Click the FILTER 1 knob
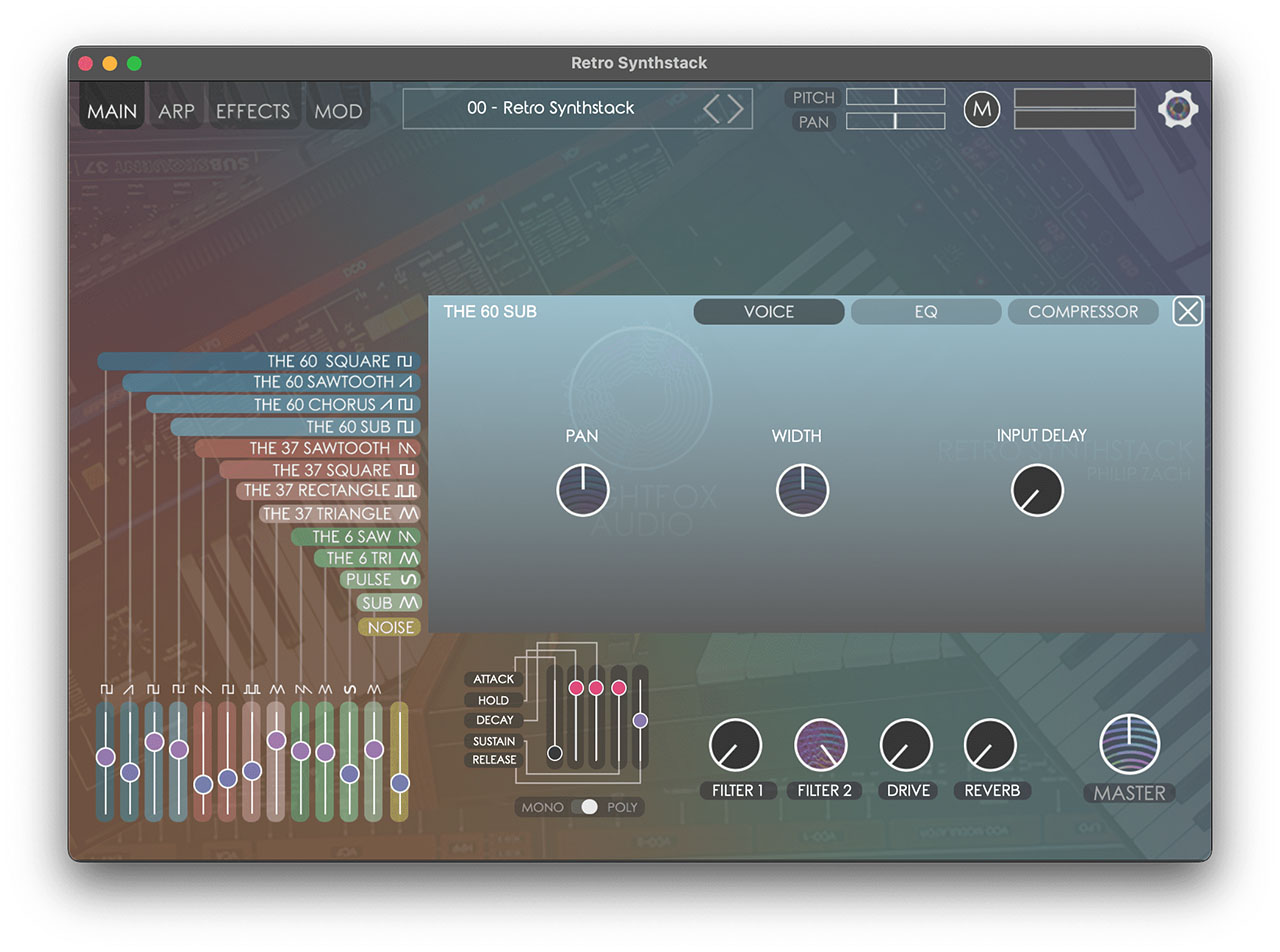This screenshot has width=1280, height=952. click(x=735, y=745)
